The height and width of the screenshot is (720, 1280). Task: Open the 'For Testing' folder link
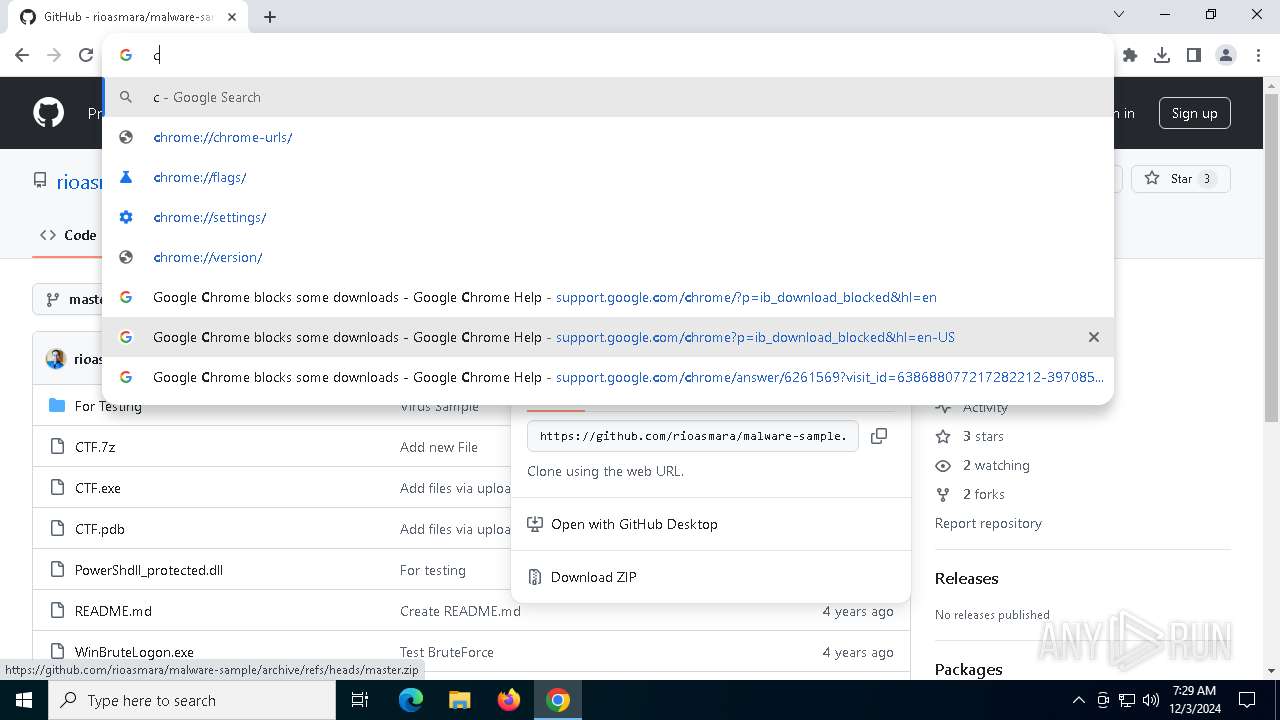pyautogui.click(x=108, y=406)
